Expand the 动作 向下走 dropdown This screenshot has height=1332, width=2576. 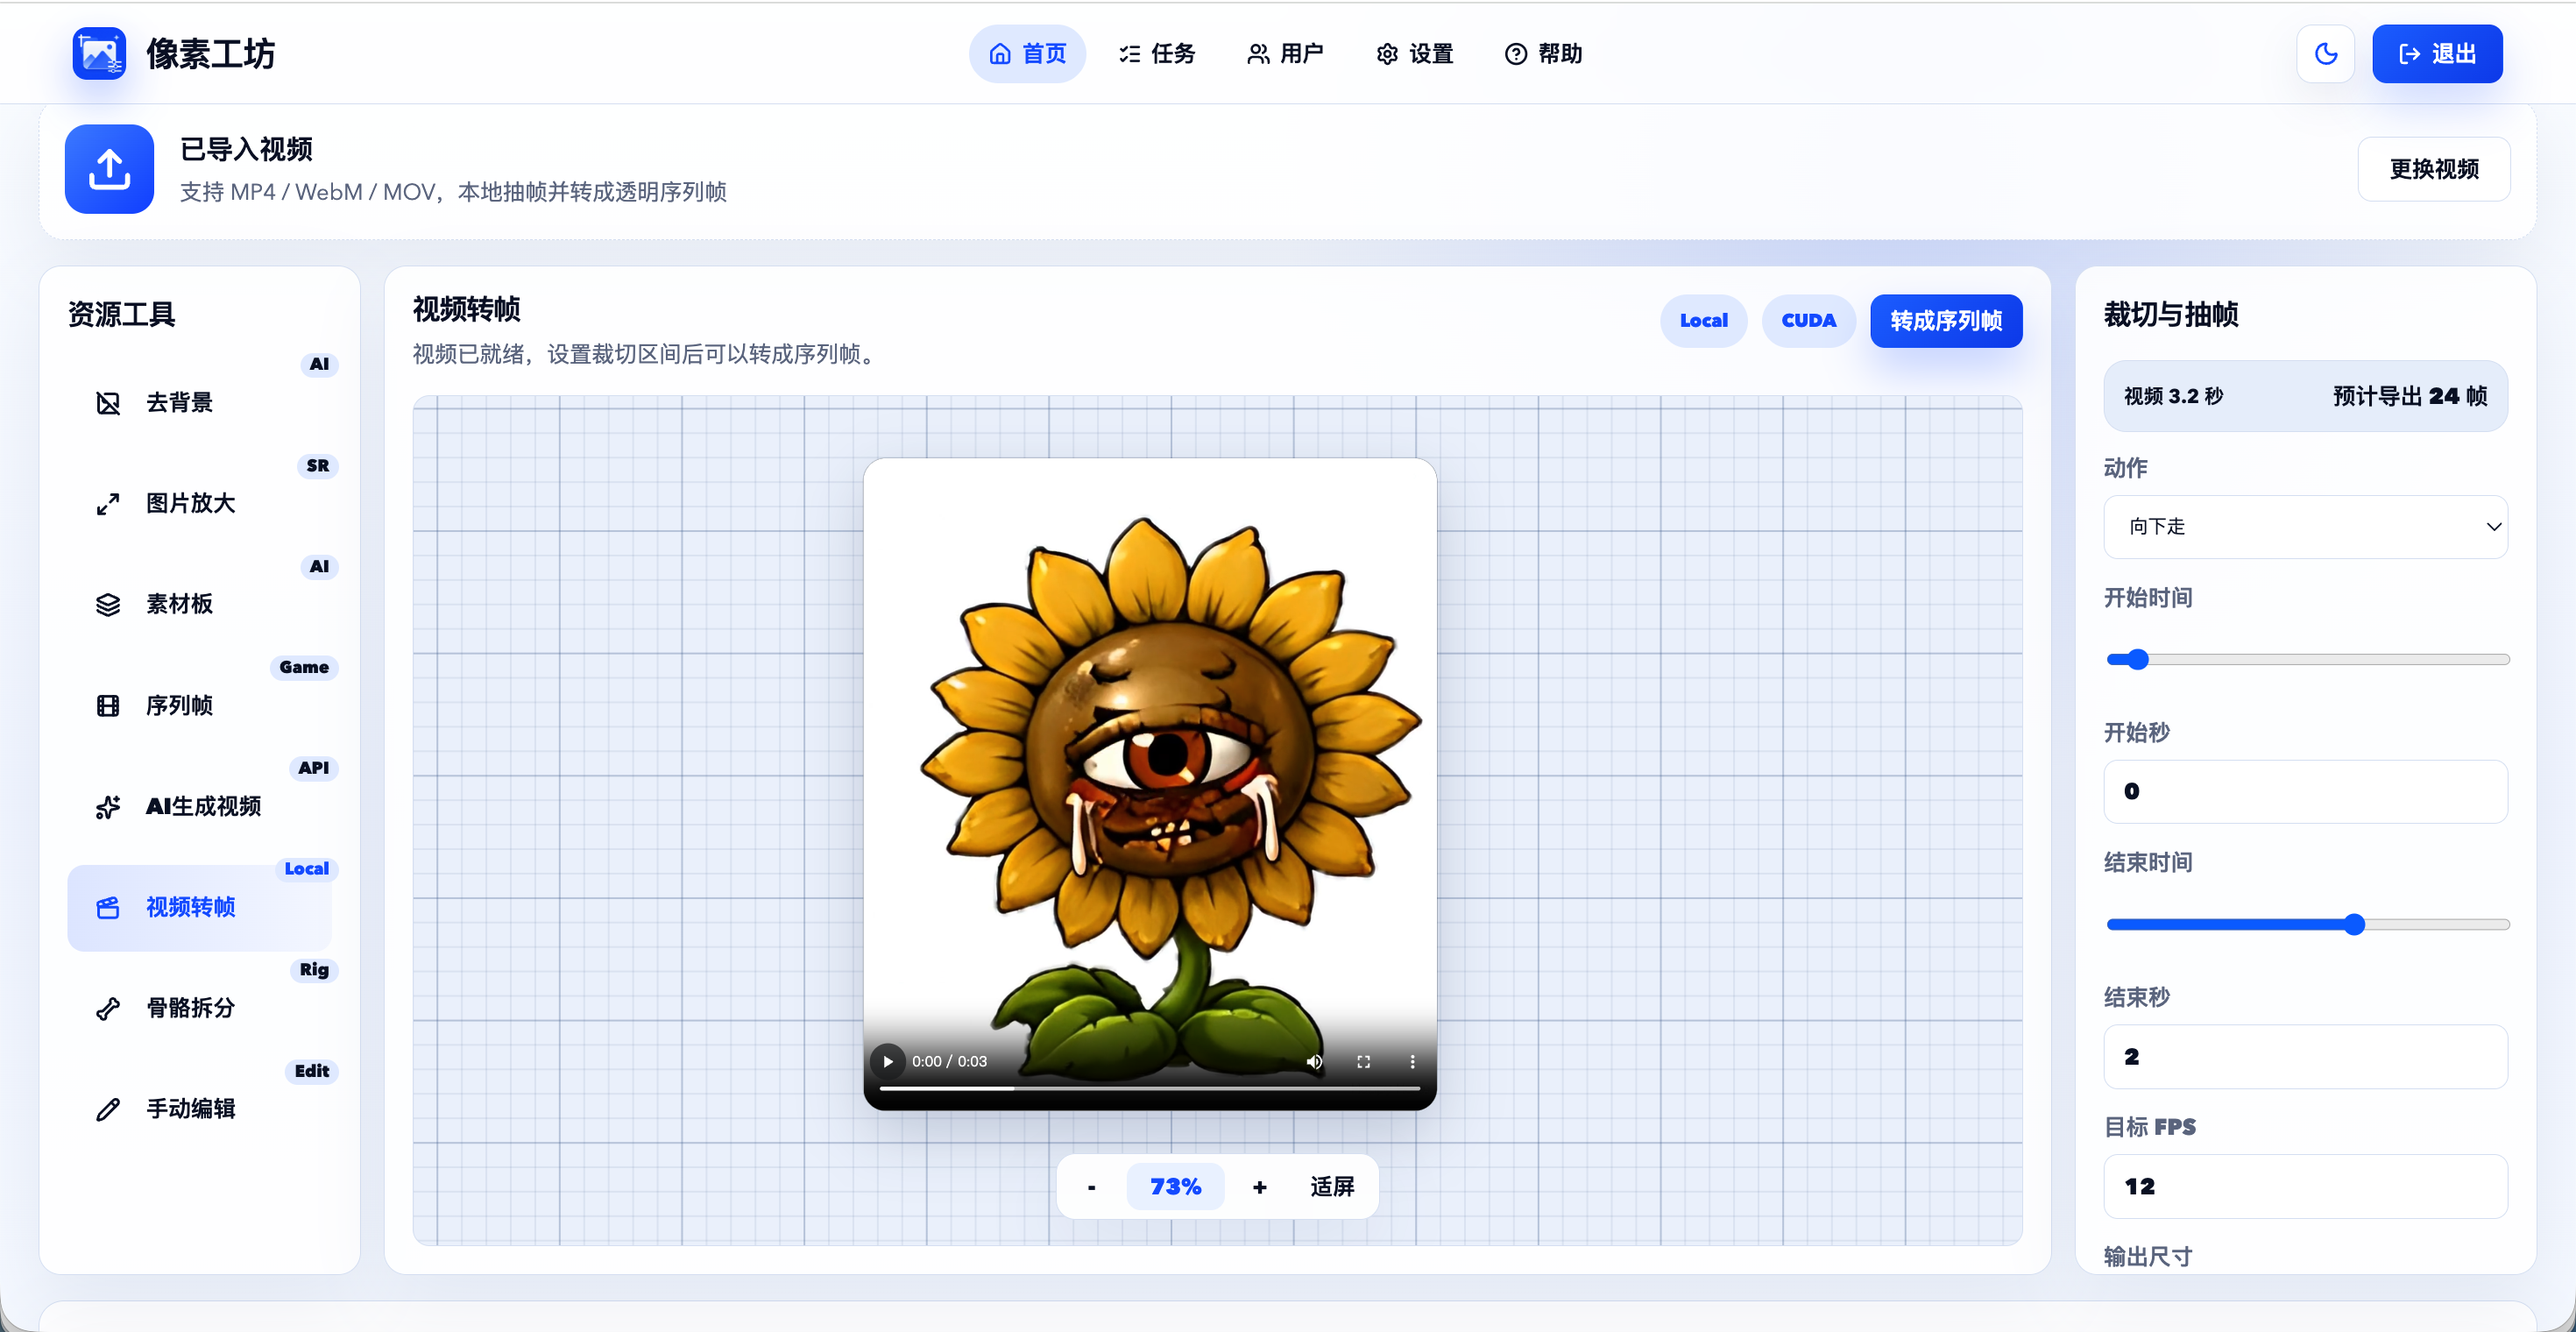pyautogui.click(x=2305, y=527)
